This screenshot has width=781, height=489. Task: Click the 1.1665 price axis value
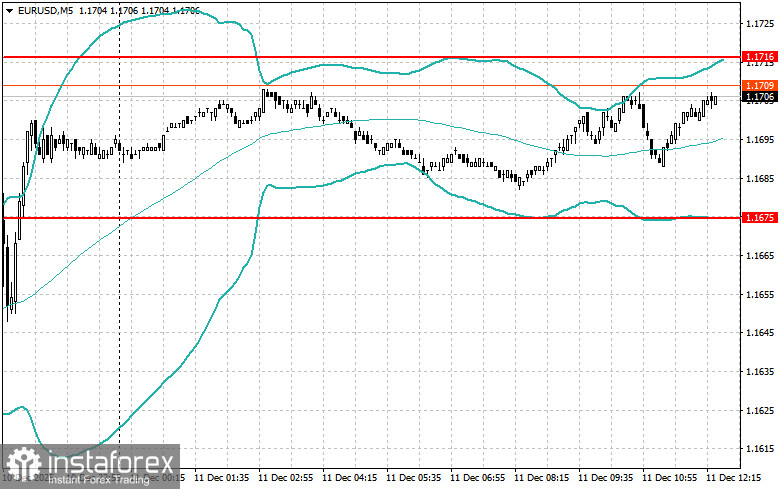click(x=759, y=256)
